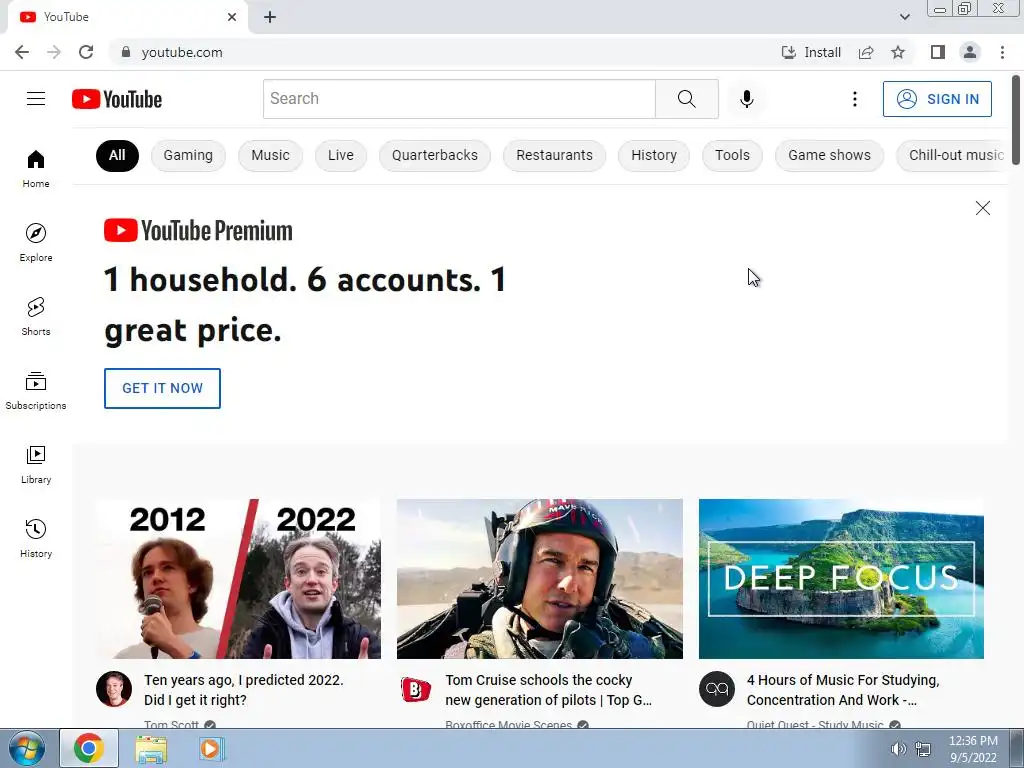This screenshot has width=1024, height=768.
Task: Open Explore in the sidebar
Action: tap(36, 242)
